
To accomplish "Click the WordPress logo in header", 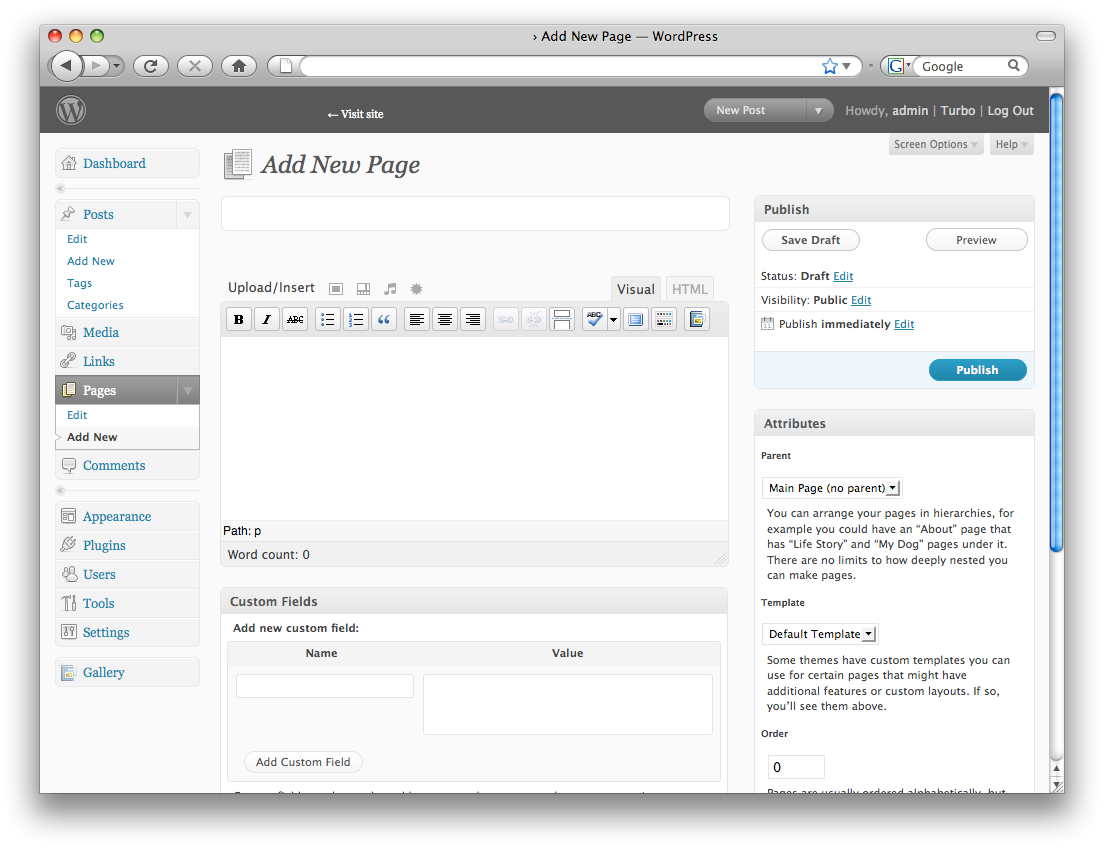I will [x=71, y=111].
